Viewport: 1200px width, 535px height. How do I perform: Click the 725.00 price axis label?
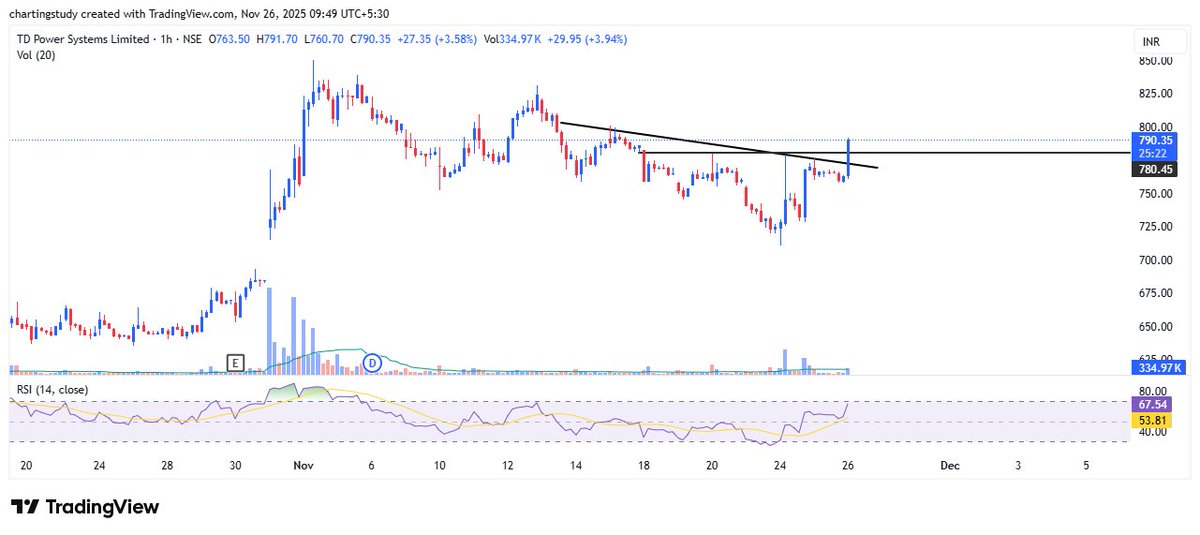pos(1155,227)
